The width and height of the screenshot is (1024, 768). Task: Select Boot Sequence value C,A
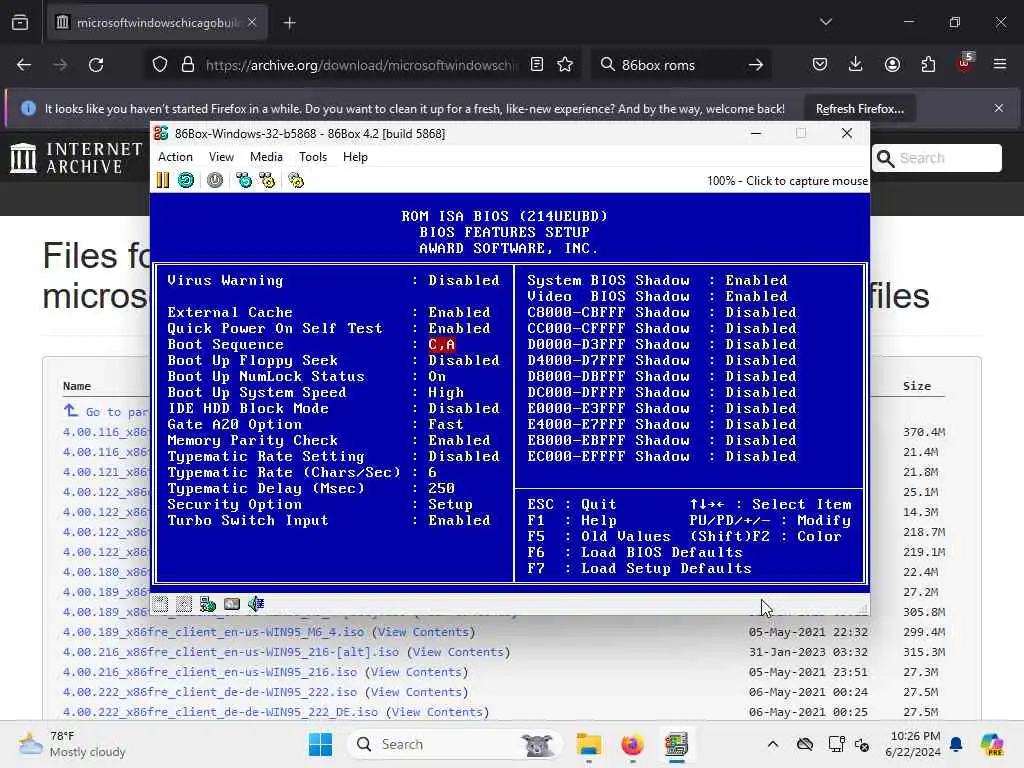click(441, 344)
